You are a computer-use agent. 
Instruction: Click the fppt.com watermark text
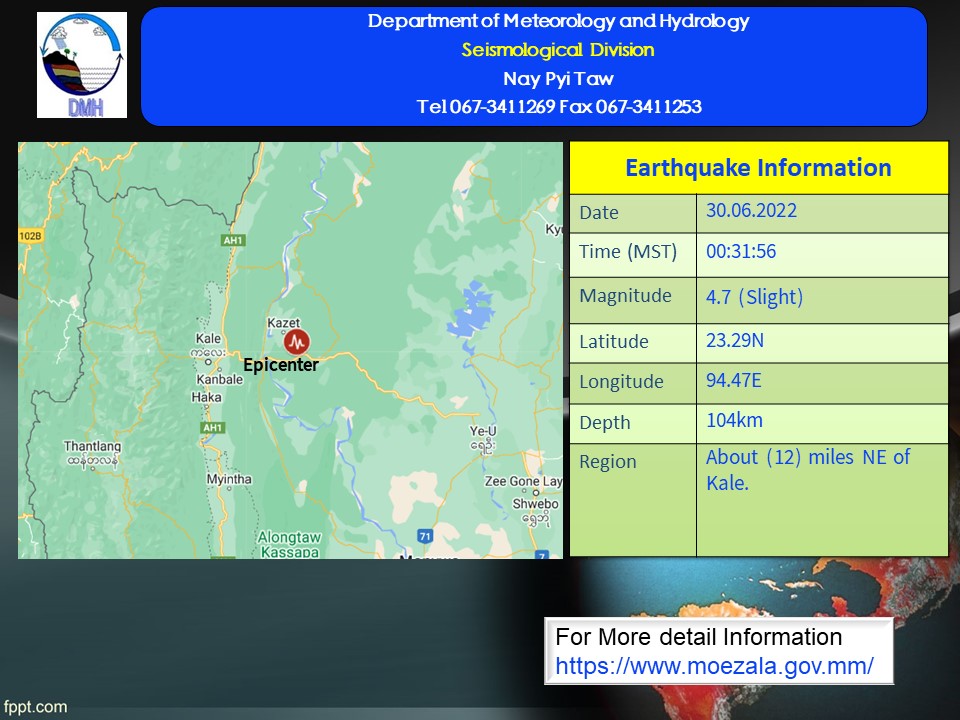click(35, 707)
